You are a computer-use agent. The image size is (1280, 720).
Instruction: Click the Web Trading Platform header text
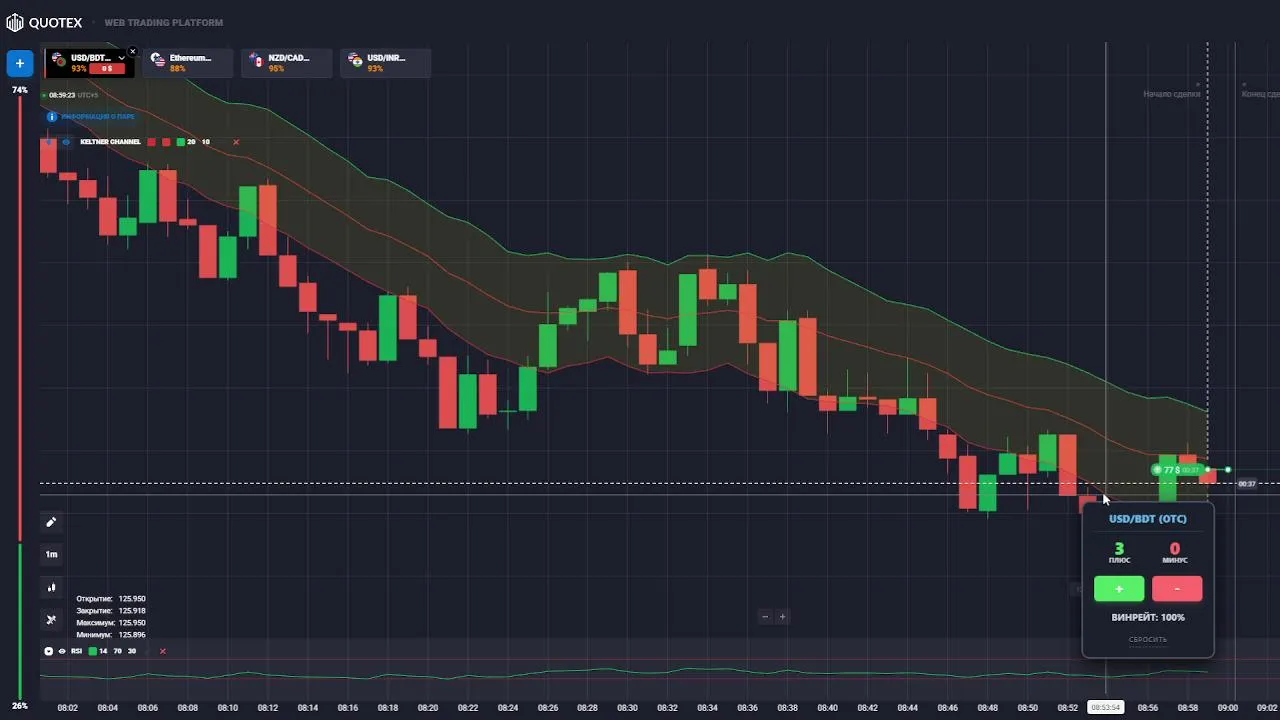pos(164,22)
